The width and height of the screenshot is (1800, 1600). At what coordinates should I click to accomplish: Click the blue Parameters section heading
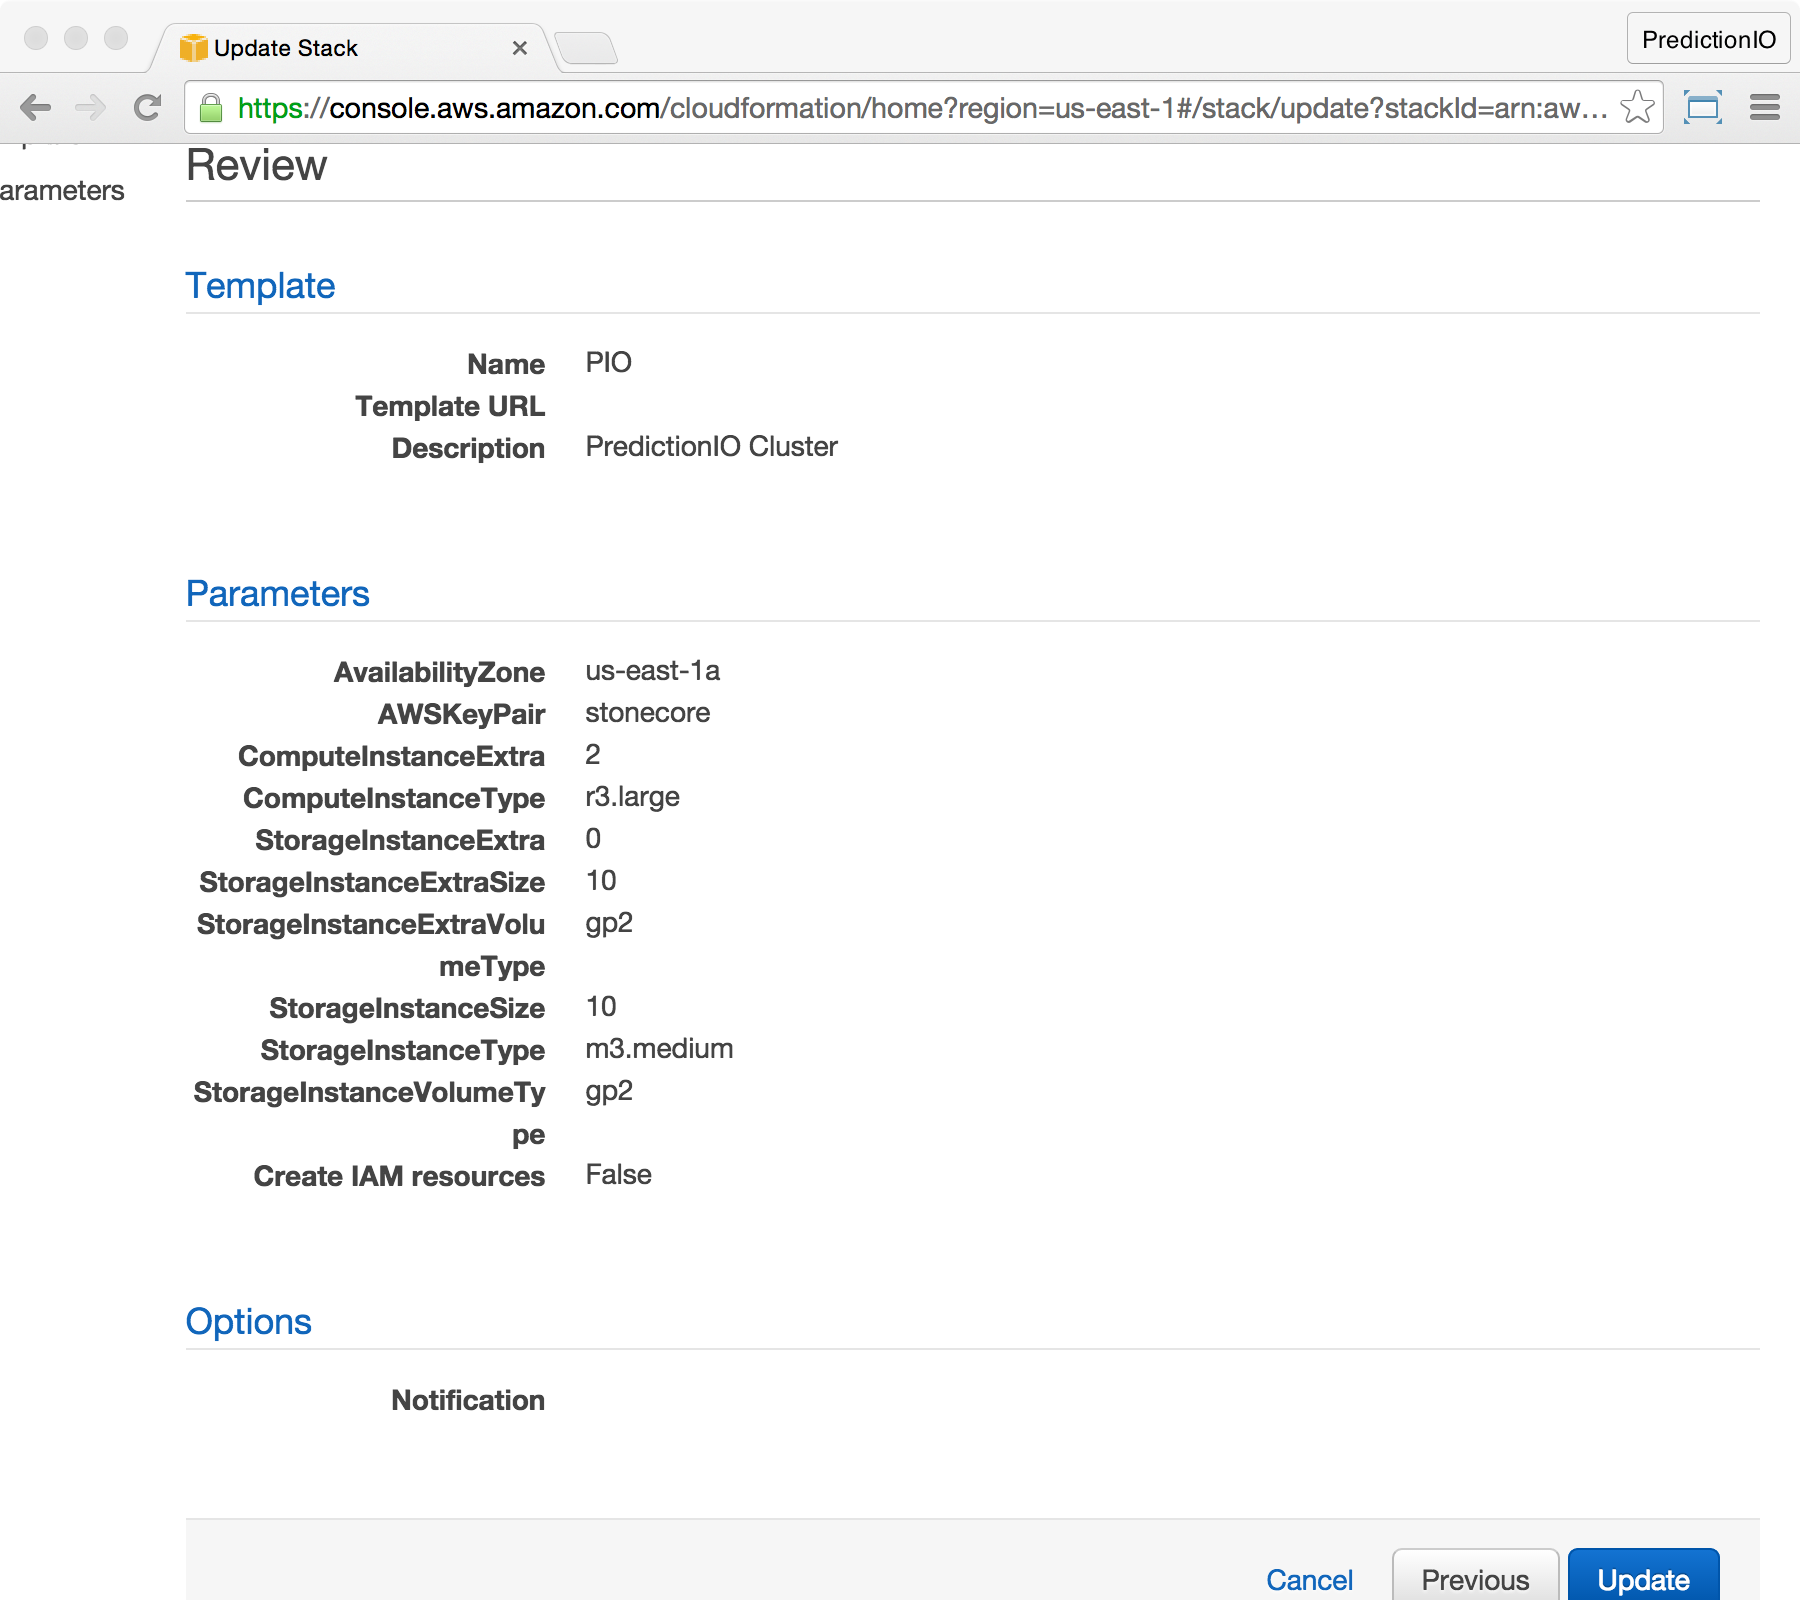tap(278, 594)
